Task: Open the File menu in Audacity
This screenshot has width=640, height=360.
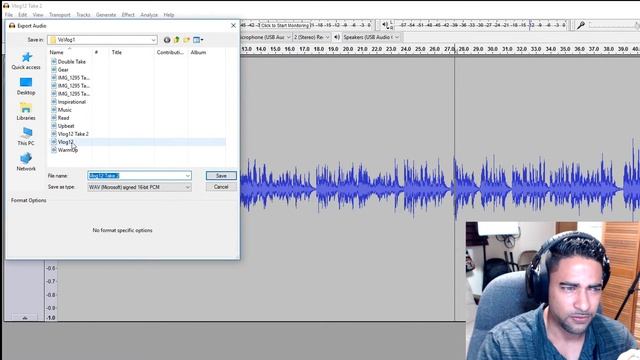Action: [x=9, y=15]
